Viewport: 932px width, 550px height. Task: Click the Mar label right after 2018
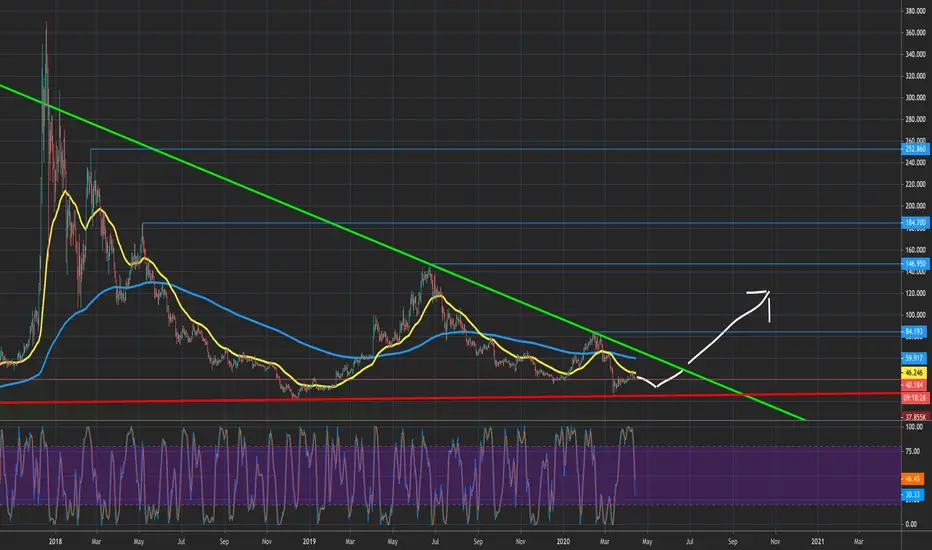[x=96, y=542]
